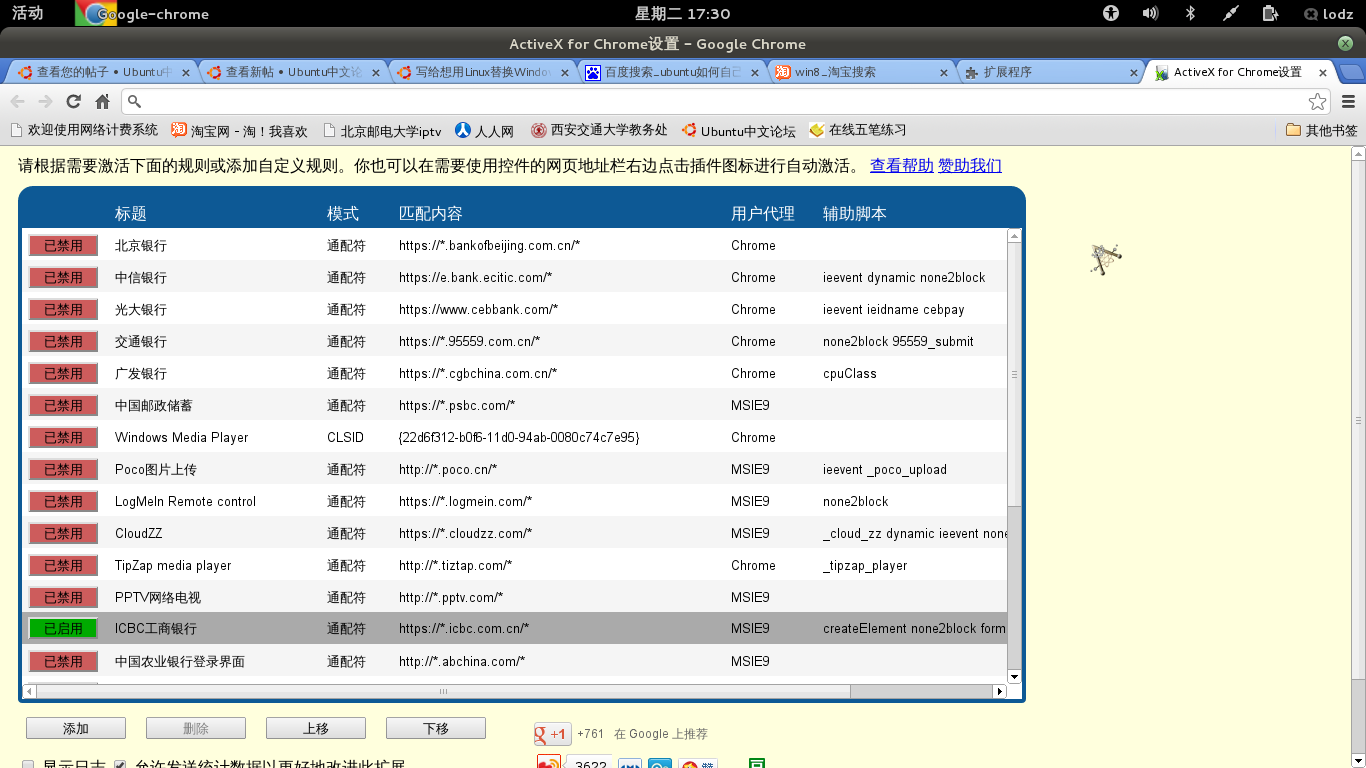Close the win8_淘宝搜索 tab
This screenshot has height=768, width=1366.
944,73
